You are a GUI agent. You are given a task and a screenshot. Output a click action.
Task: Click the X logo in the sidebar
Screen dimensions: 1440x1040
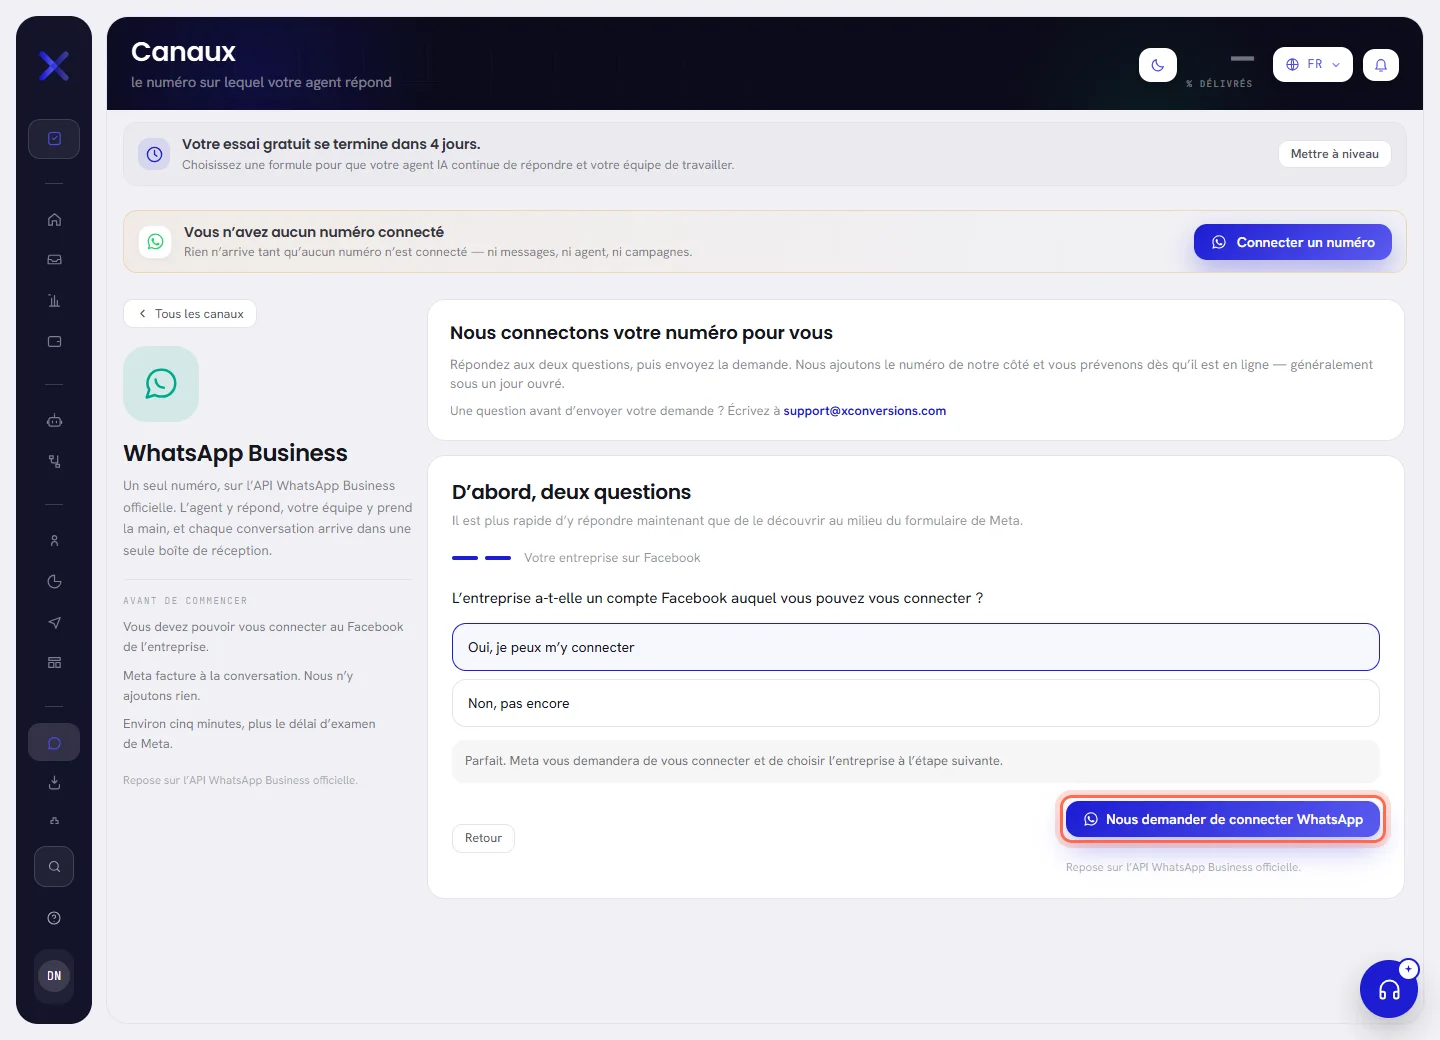pyautogui.click(x=54, y=66)
